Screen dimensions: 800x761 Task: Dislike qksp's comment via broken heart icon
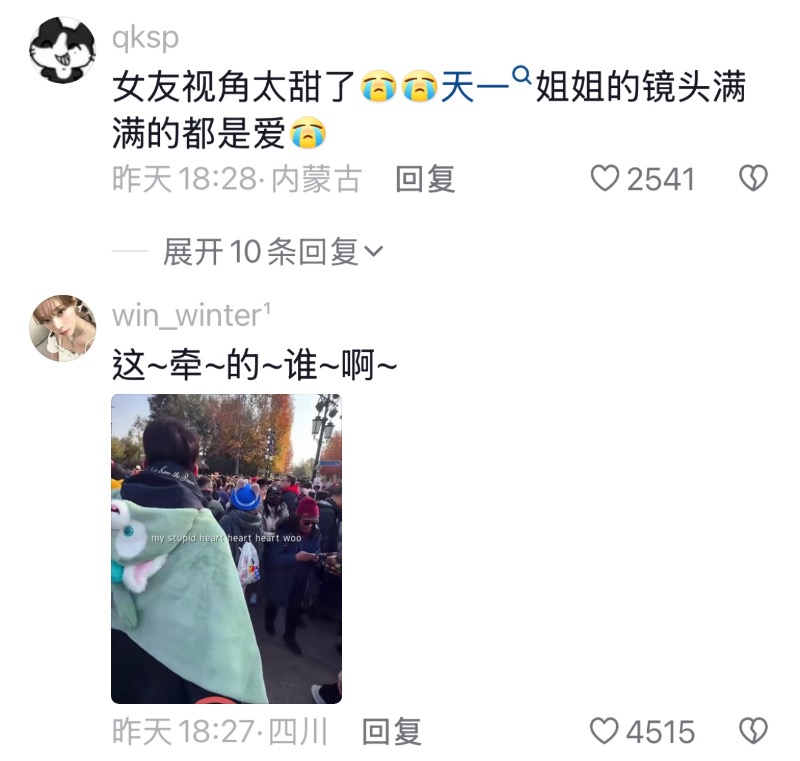[753, 179]
